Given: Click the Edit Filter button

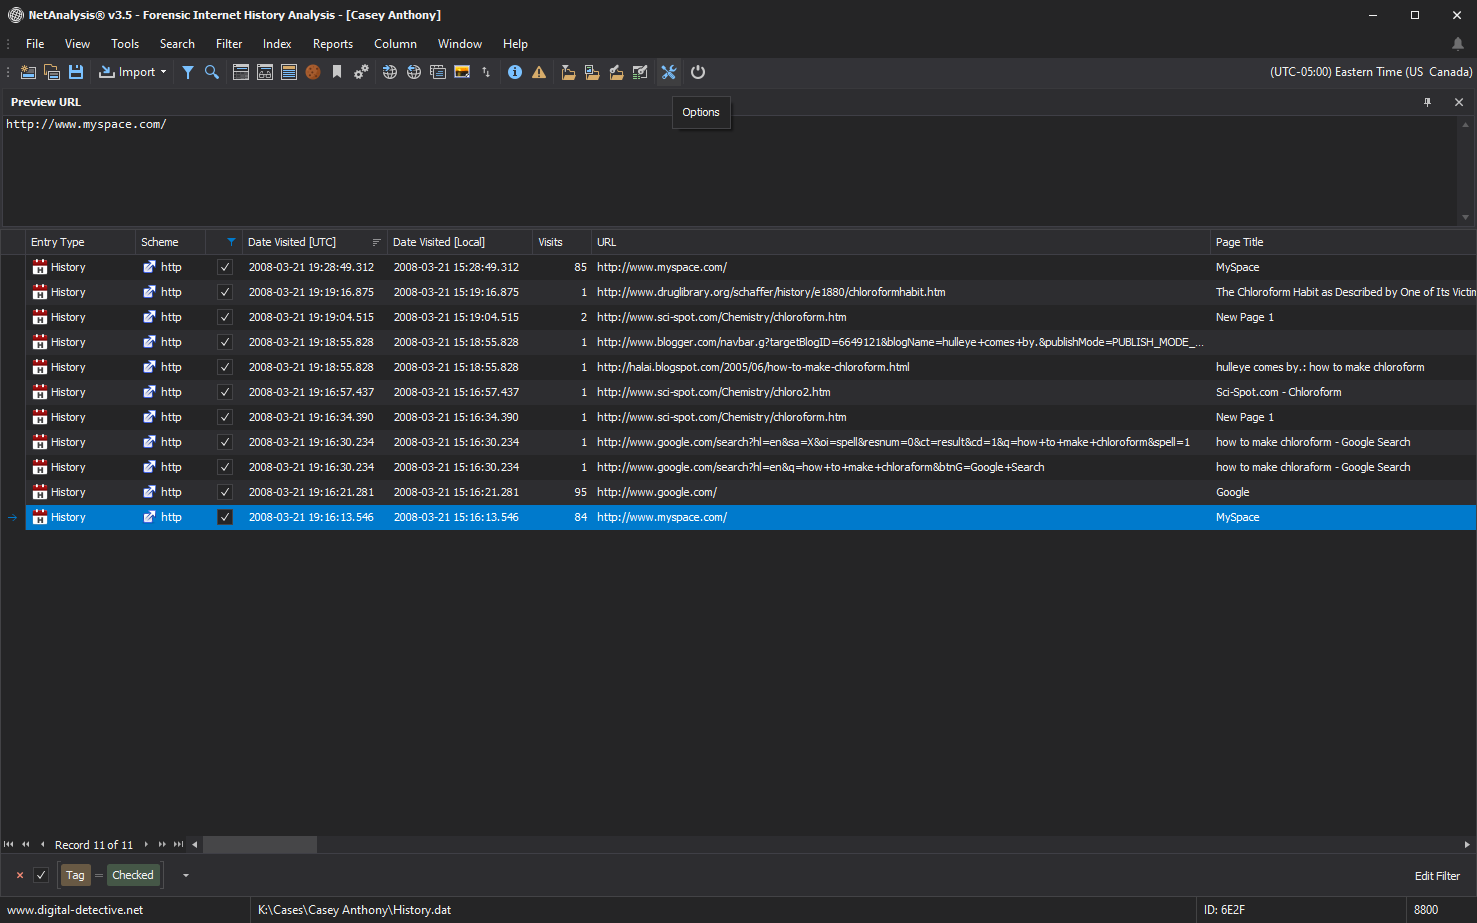Looking at the screenshot, I should tap(1437, 876).
